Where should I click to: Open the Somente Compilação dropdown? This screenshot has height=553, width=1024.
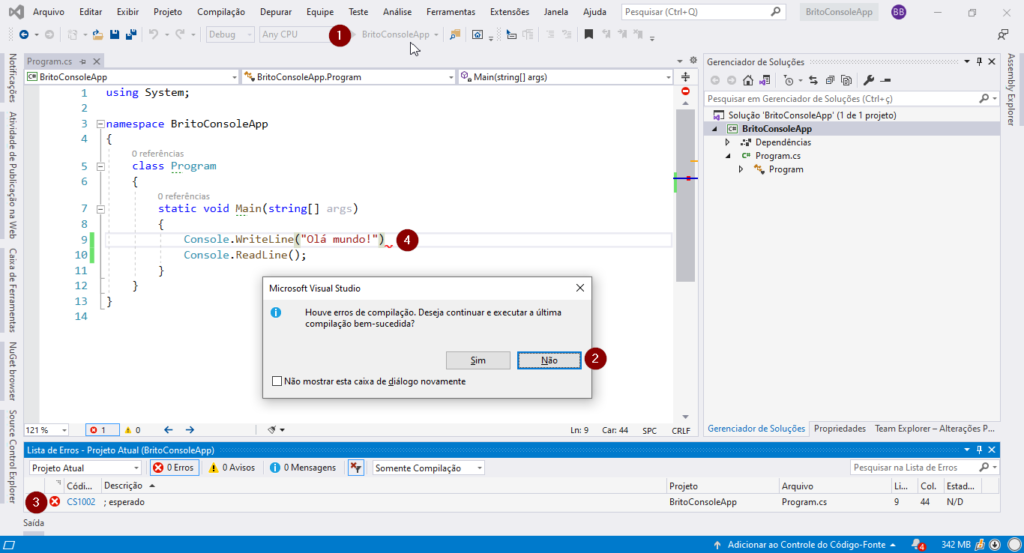[x=428, y=467]
